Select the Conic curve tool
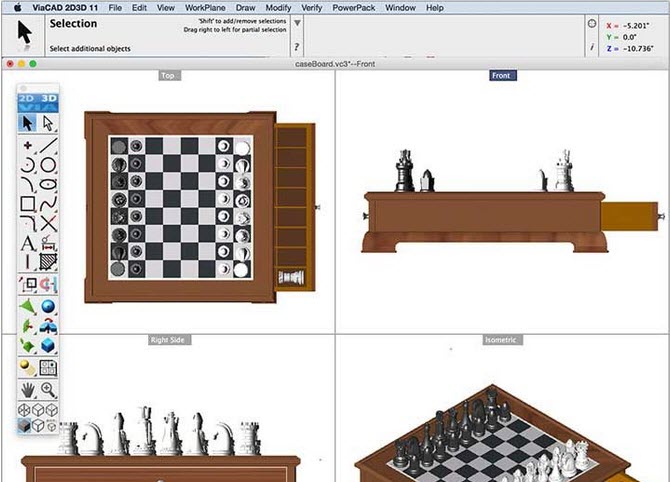This screenshot has height=482, width=670. 28,185
